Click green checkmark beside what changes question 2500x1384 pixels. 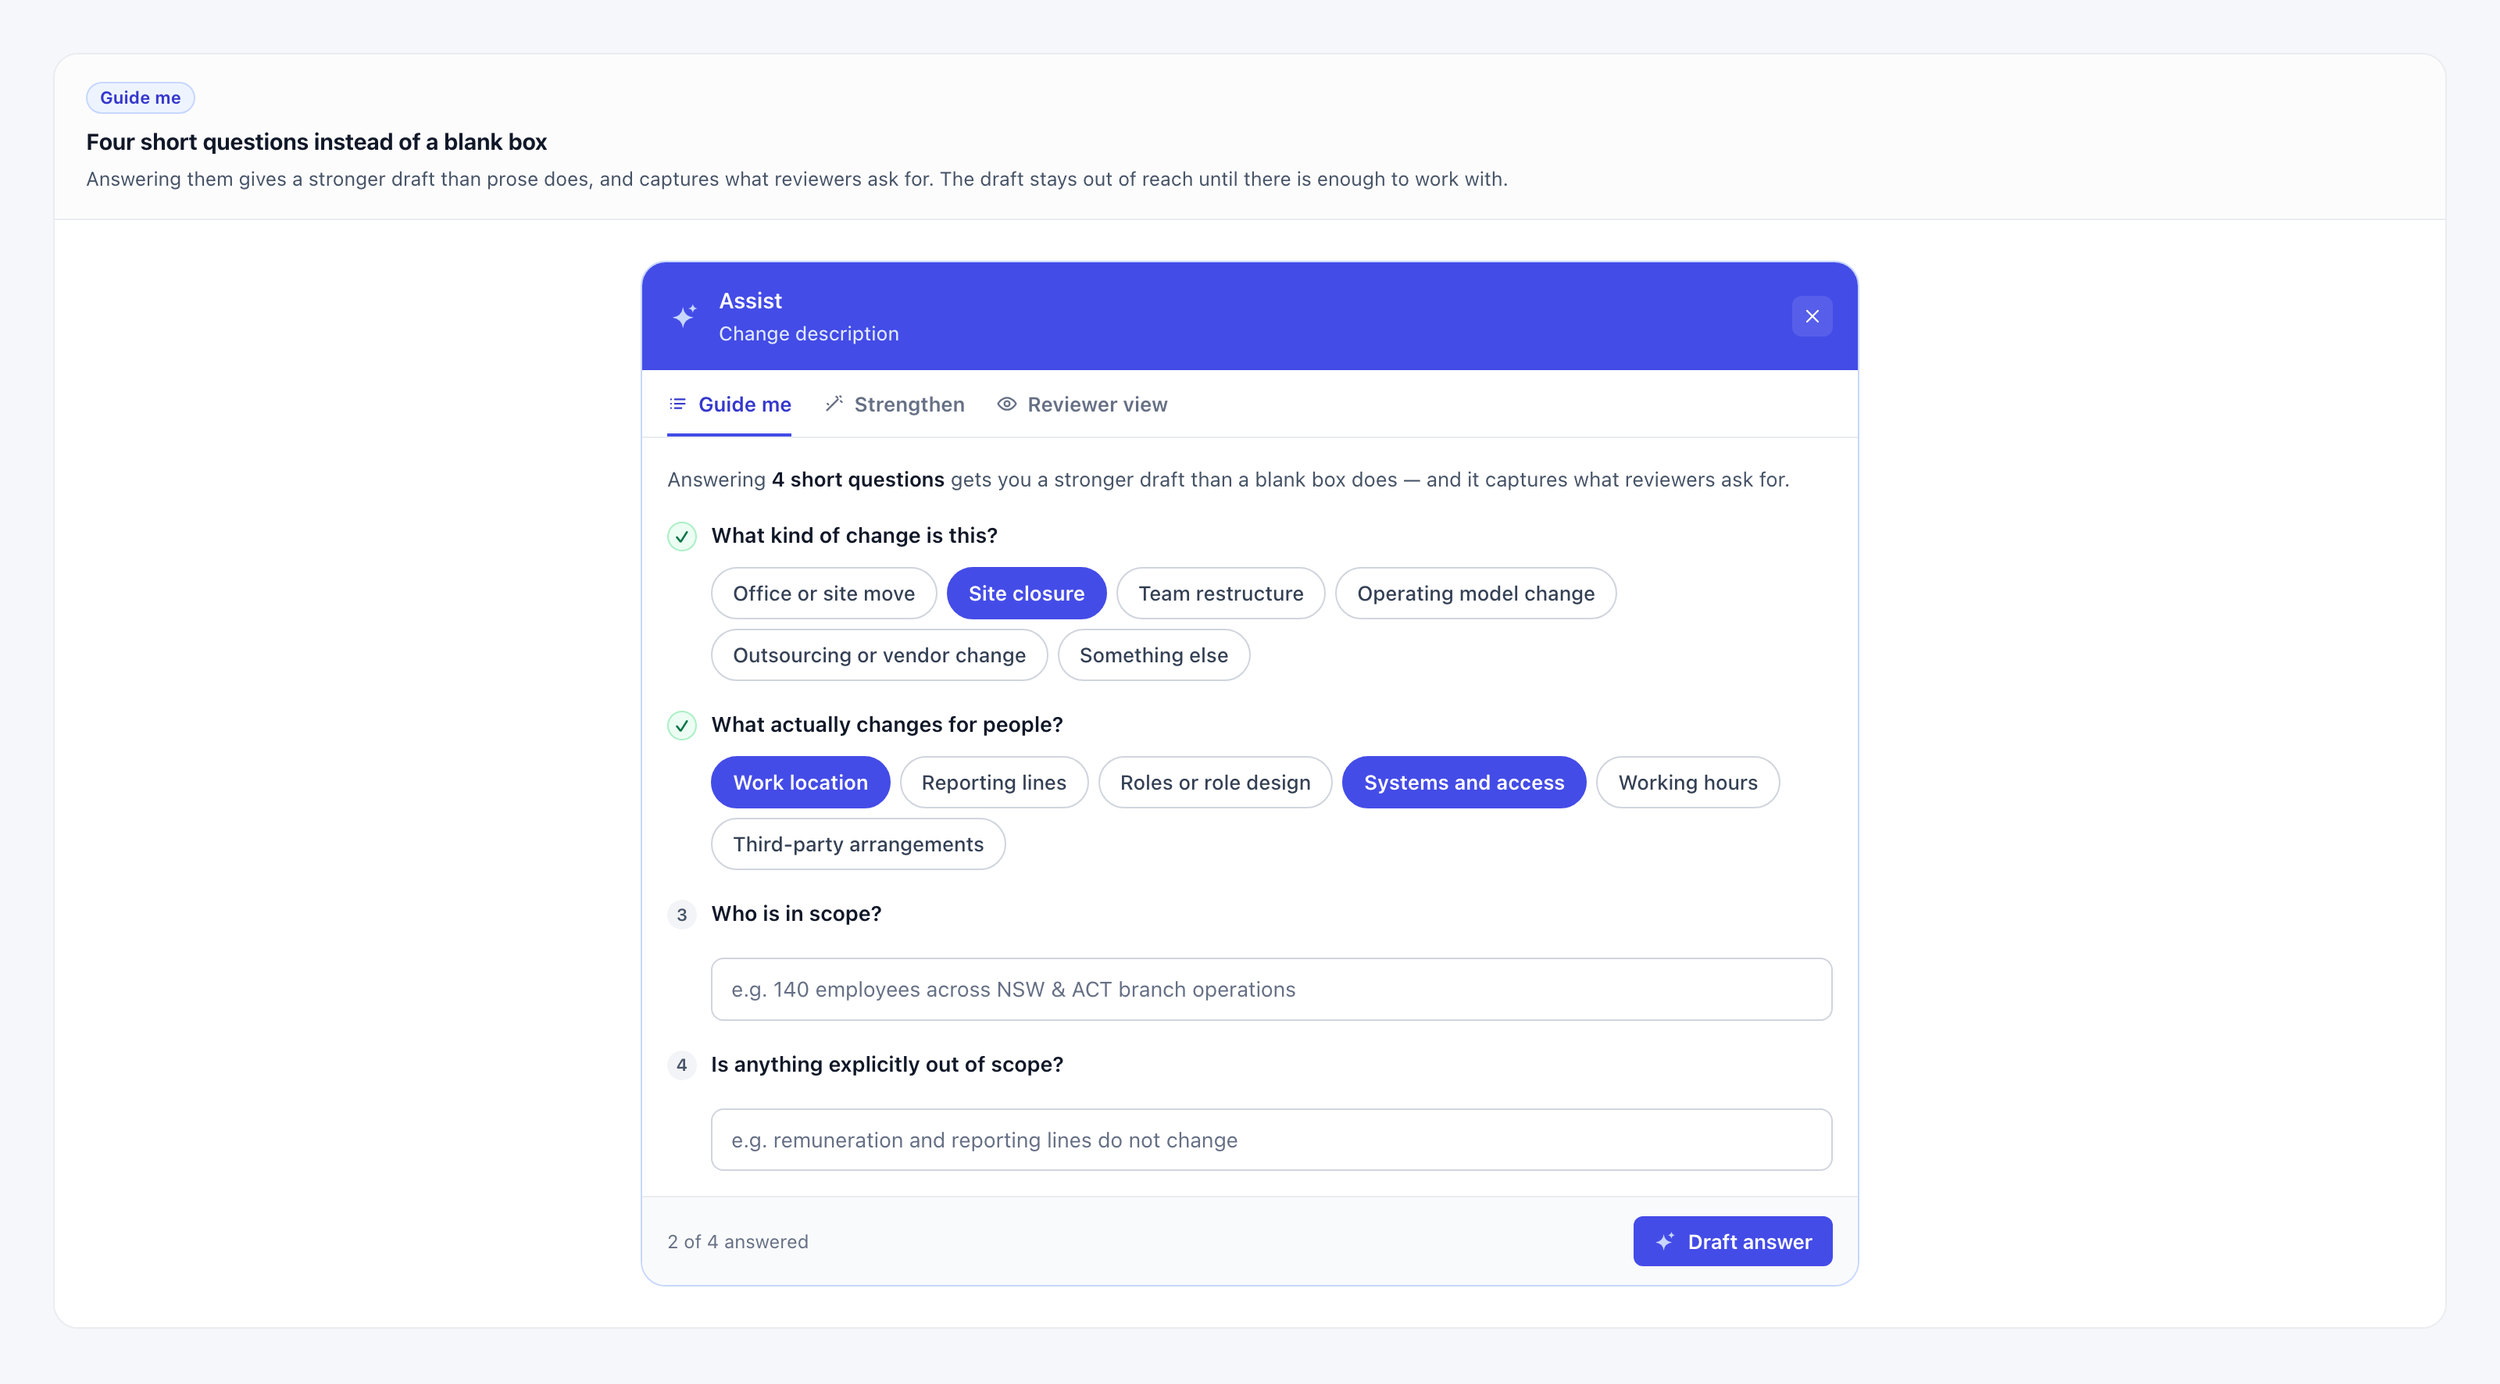681,725
